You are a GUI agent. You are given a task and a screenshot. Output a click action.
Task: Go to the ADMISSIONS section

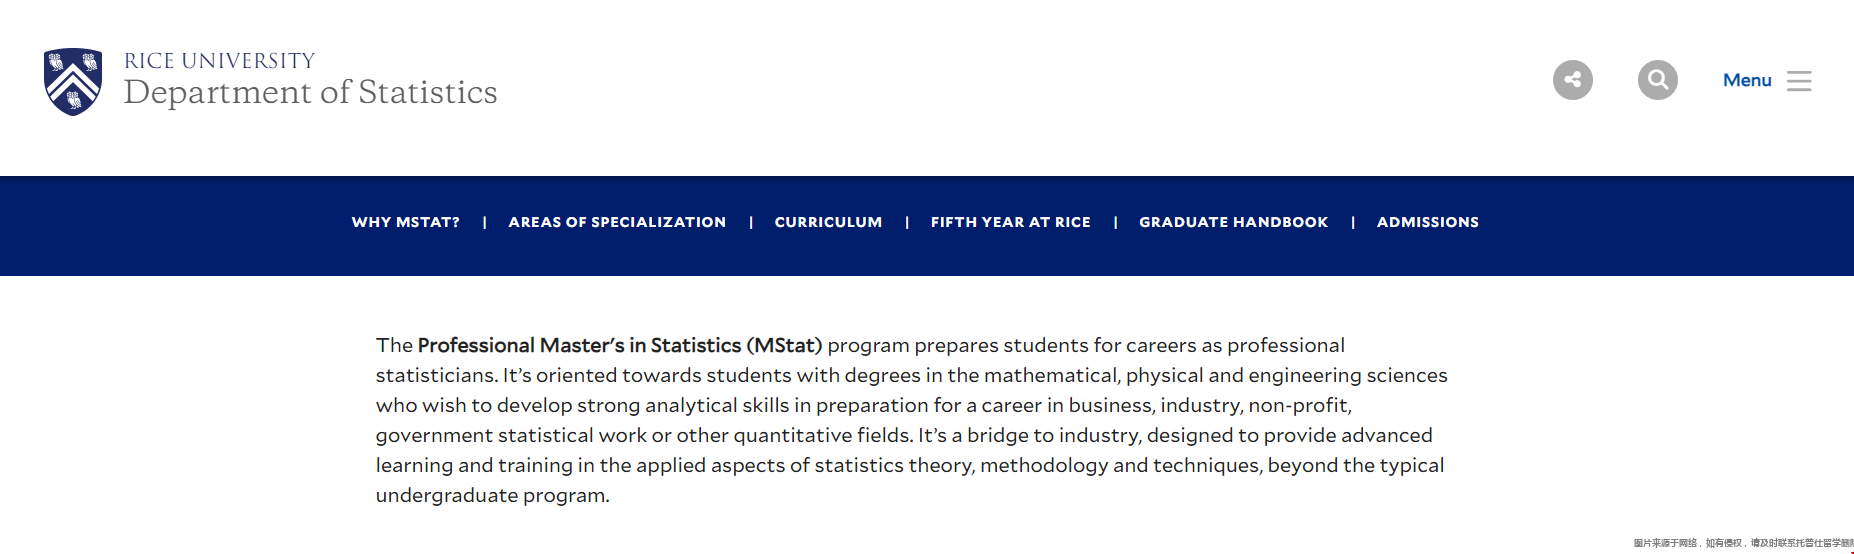pyautogui.click(x=1427, y=222)
